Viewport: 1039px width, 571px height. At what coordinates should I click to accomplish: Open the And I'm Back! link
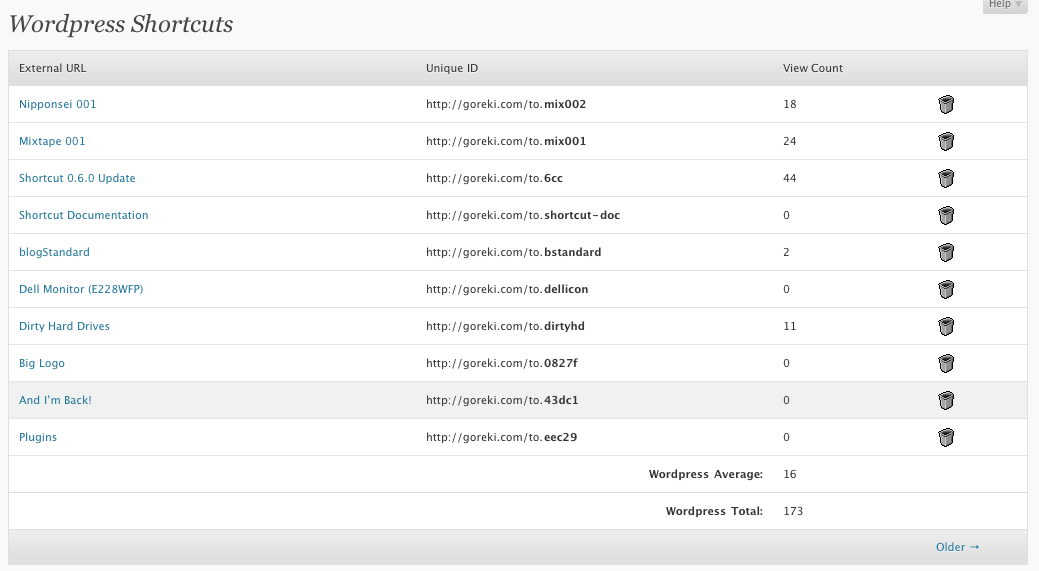pos(55,400)
